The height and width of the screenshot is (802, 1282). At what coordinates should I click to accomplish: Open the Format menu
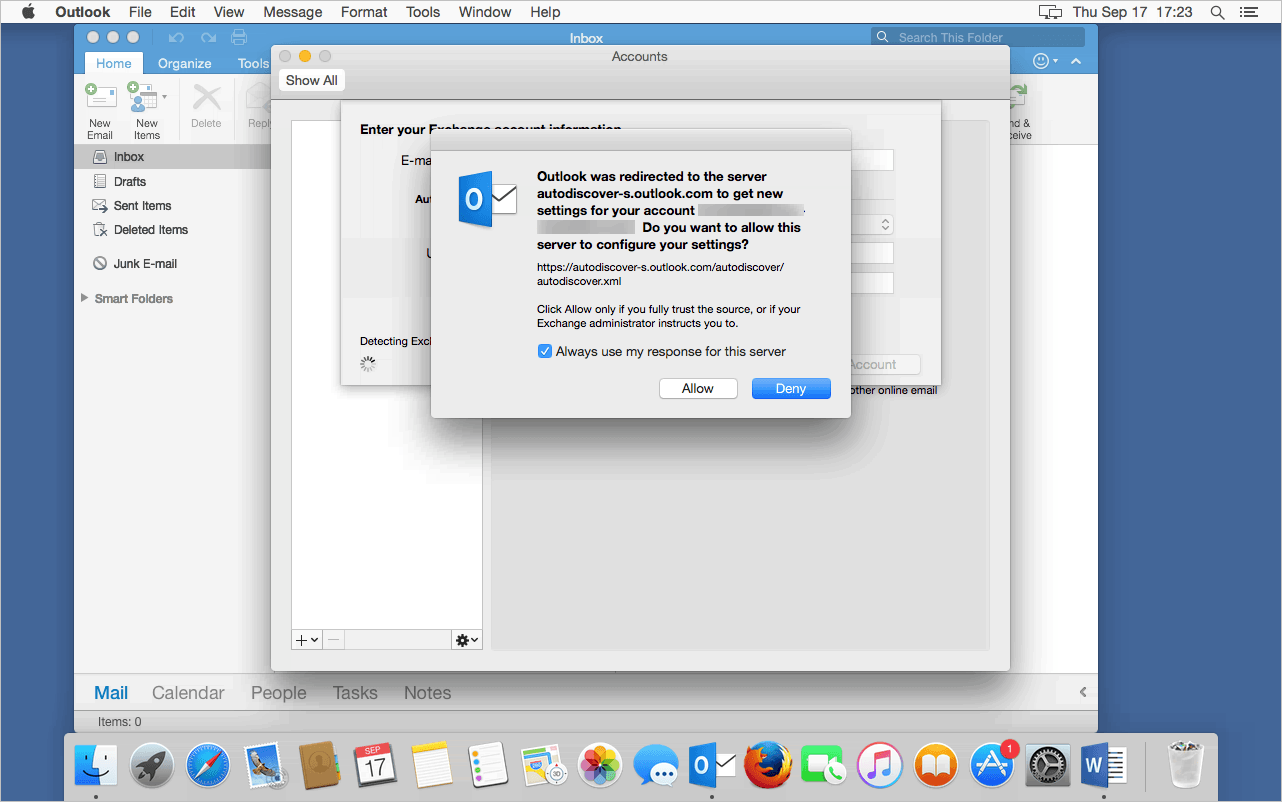pos(364,12)
